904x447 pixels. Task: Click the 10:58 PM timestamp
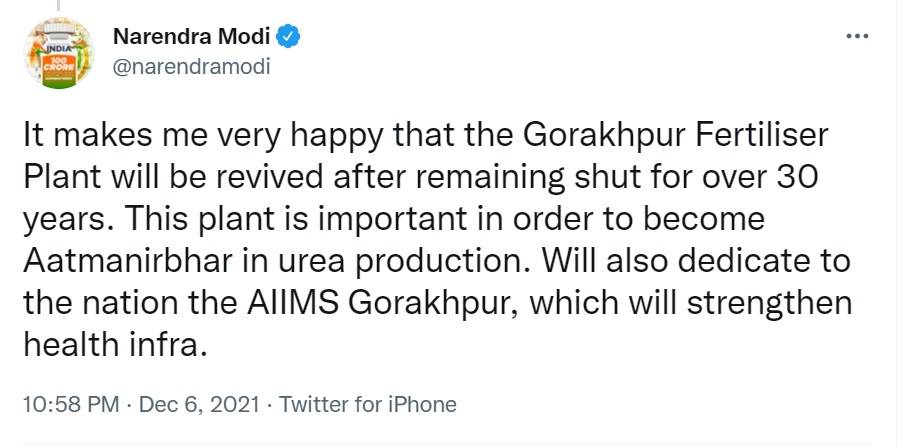tap(69, 405)
